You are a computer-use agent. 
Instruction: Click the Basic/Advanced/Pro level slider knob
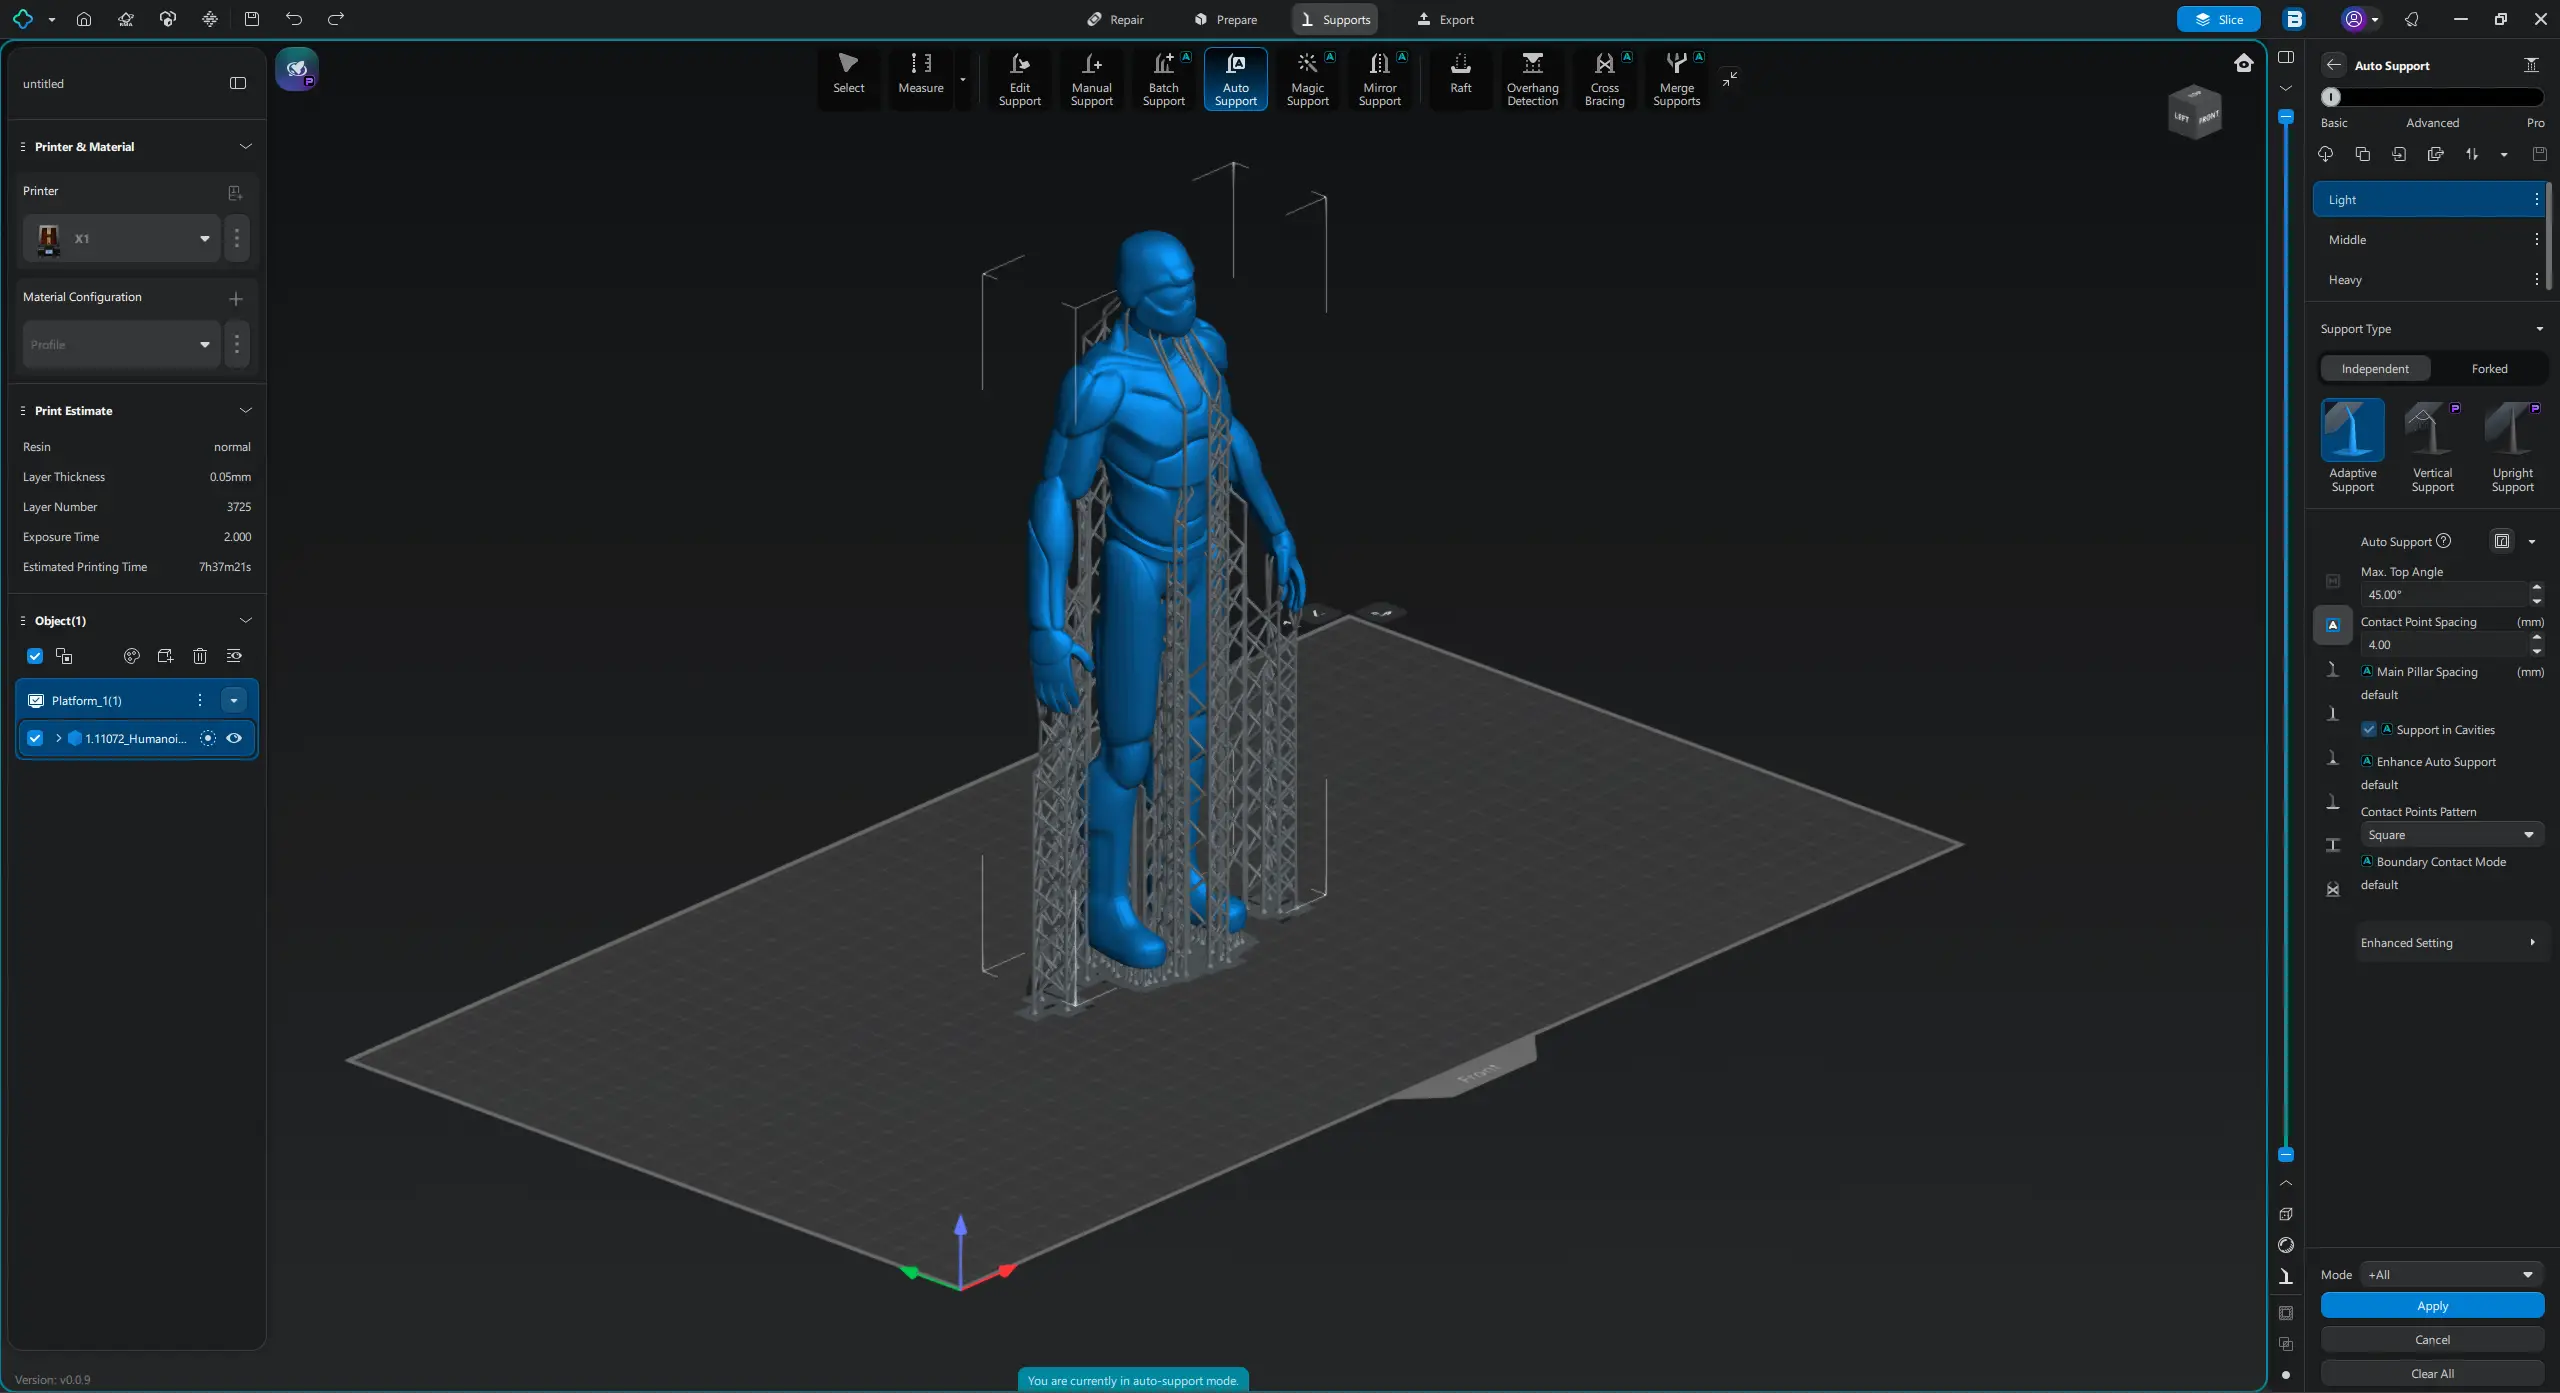click(2331, 97)
